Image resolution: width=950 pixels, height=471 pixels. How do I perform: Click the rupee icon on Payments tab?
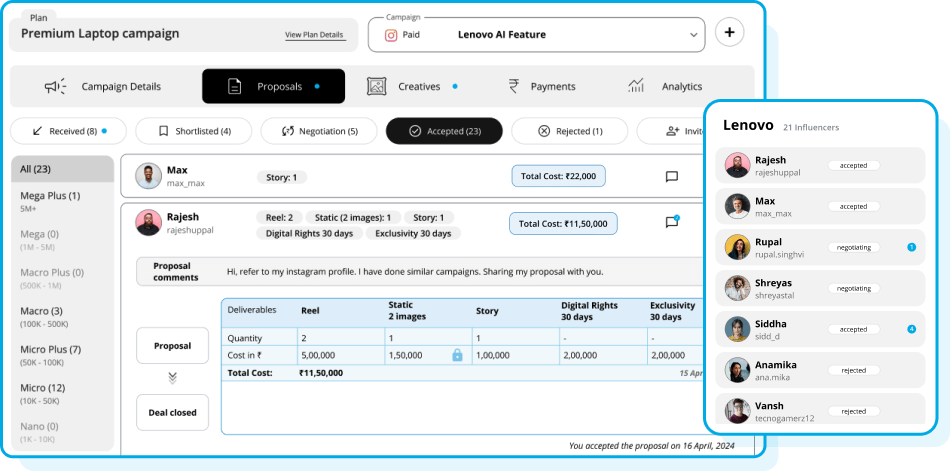pos(514,87)
